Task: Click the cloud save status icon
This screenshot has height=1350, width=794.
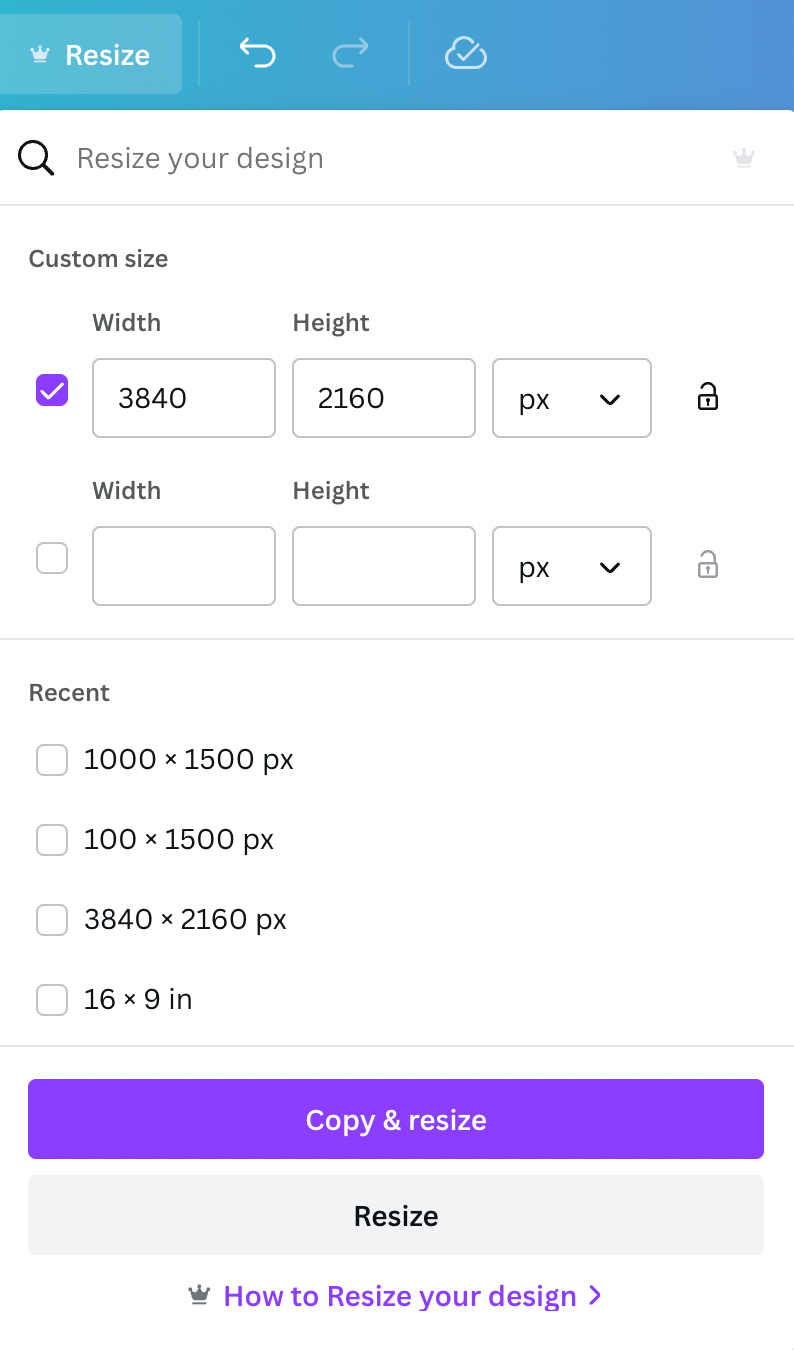Action: point(465,53)
